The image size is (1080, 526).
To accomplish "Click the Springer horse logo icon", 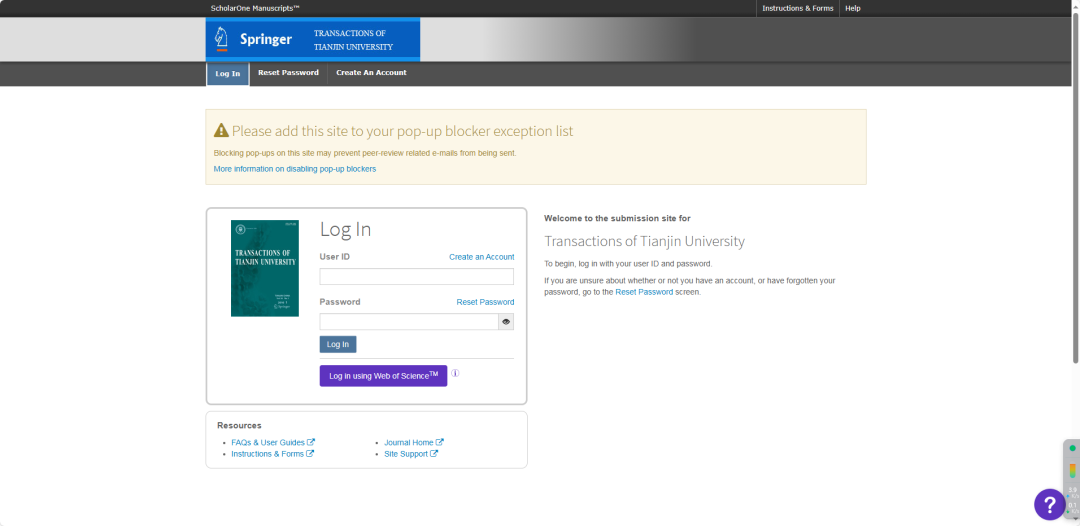I will coord(221,39).
